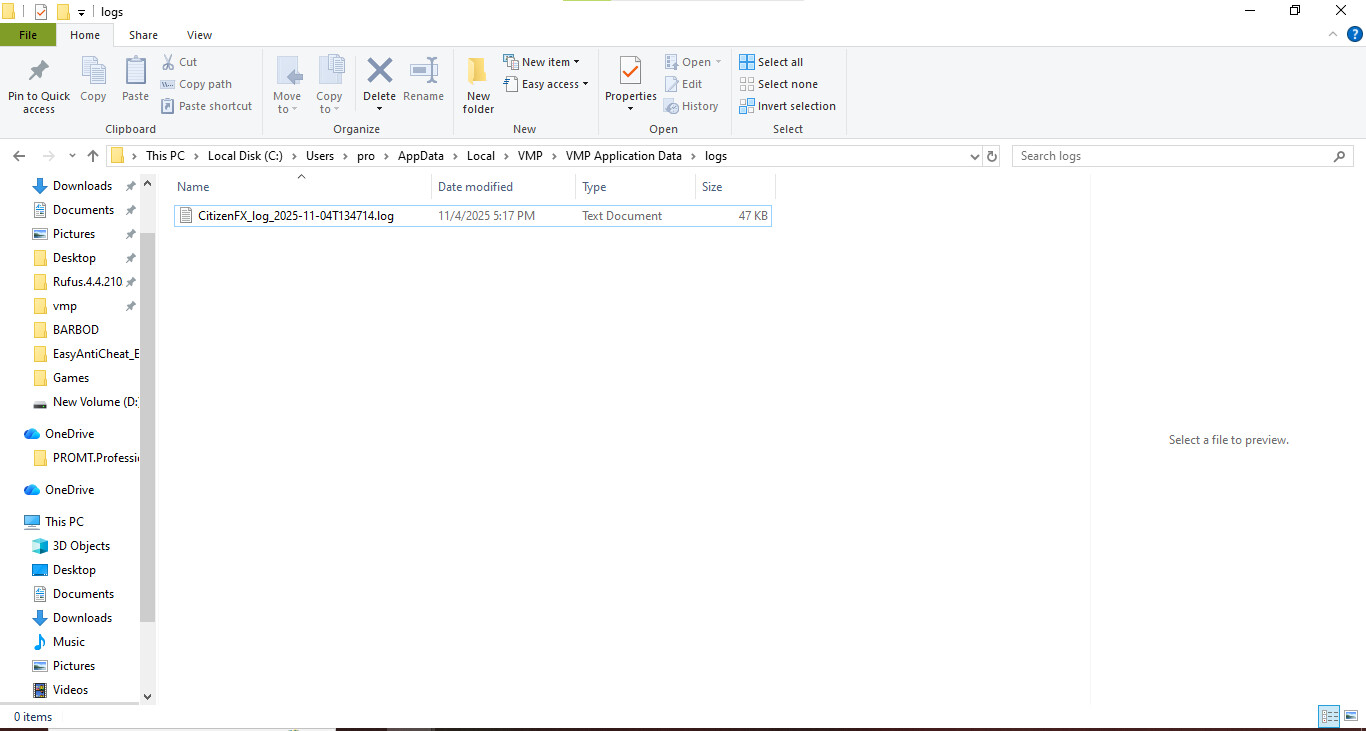Click the Pin to Quick access icon
1366x731 pixels.
[x=39, y=72]
